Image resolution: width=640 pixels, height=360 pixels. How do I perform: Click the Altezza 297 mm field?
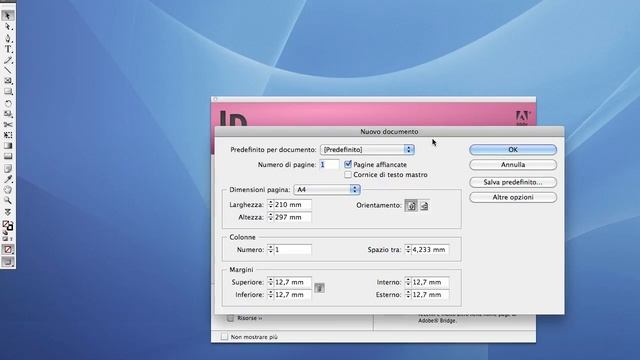point(292,217)
